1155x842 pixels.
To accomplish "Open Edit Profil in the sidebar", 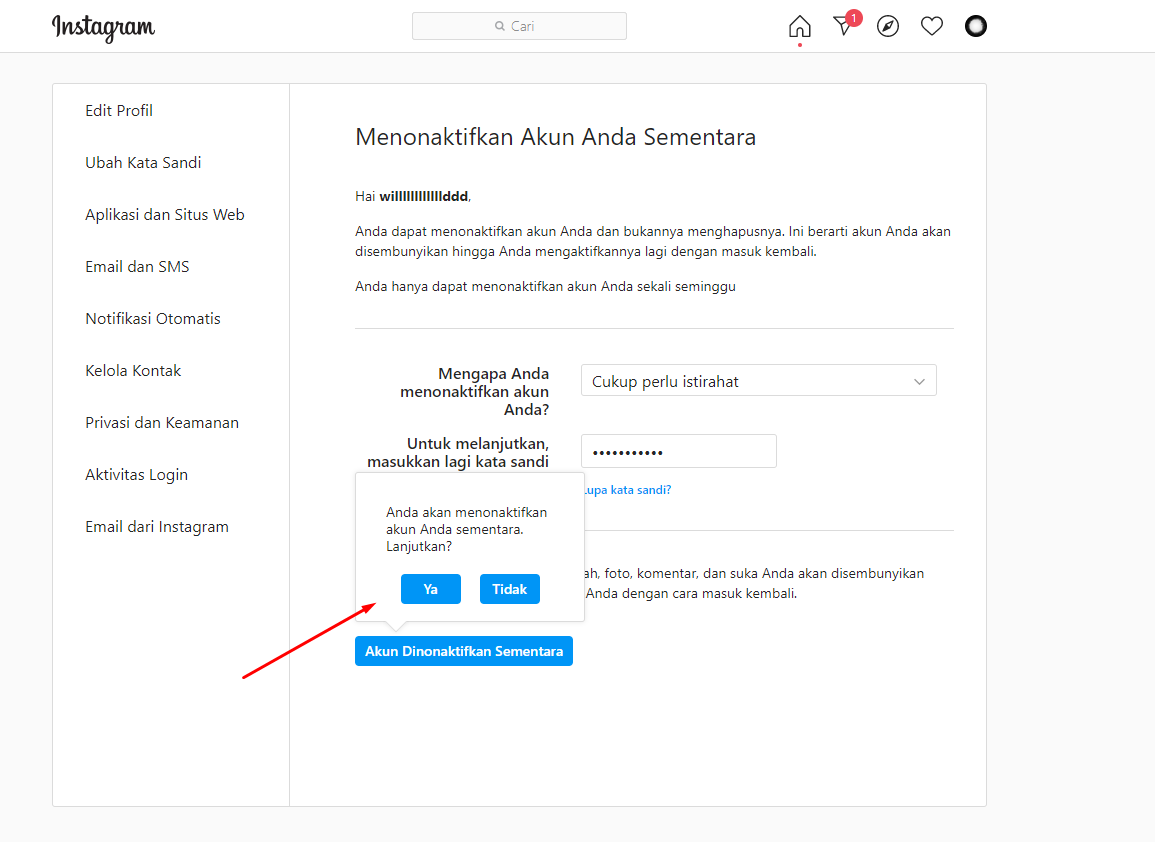I will coord(119,111).
